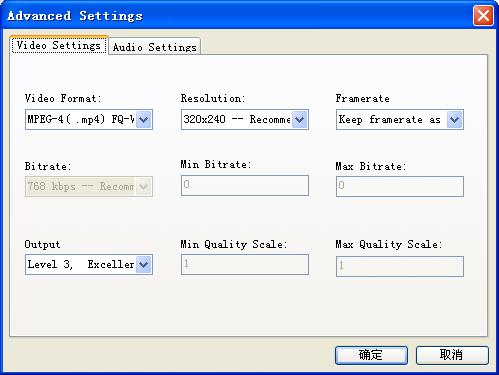Cancel using the 取消 button
The height and width of the screenshot is (375, 499).
pos(452,355)
